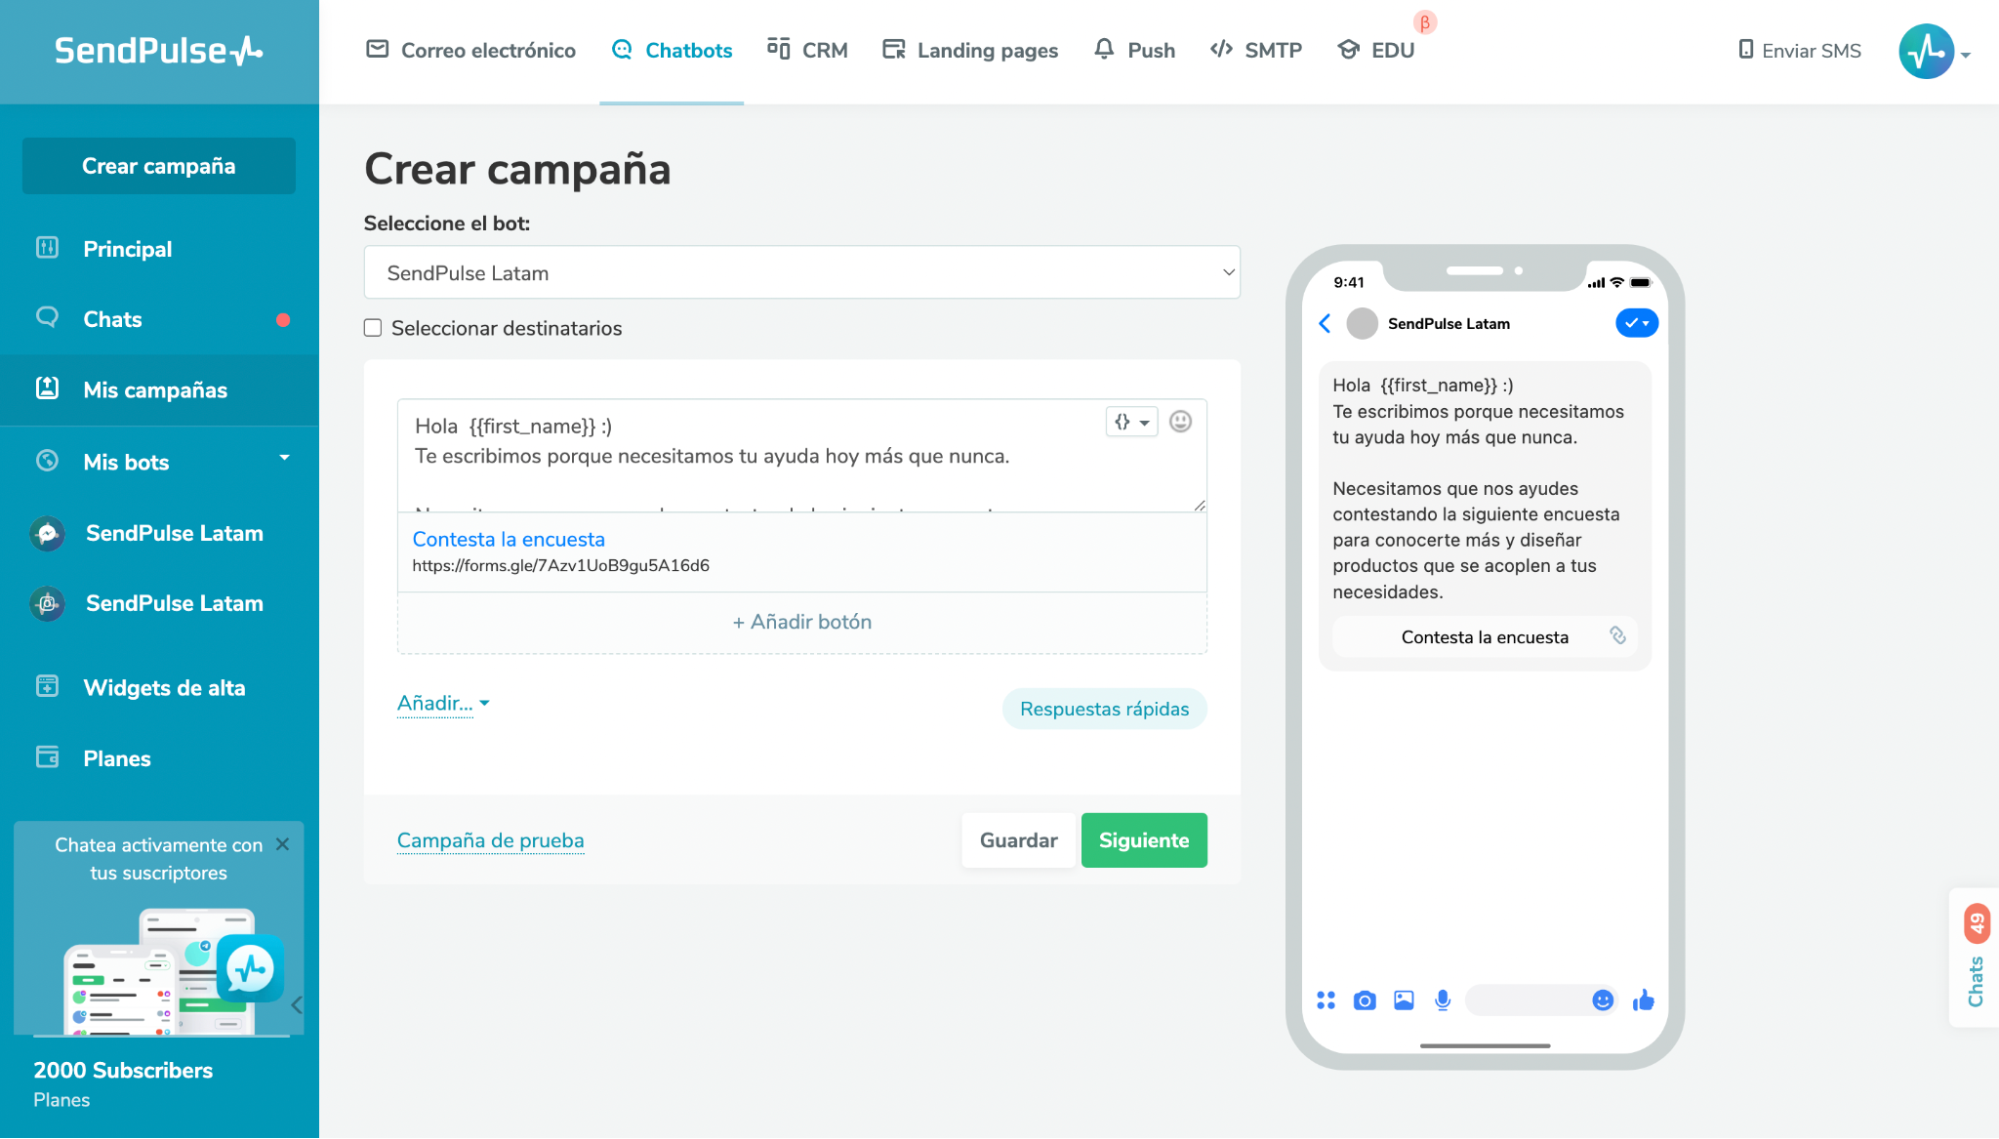This screenshot has width=1999, height=1139.
Task: Click Respuestas rápidas button
Action: [1104, 709]
